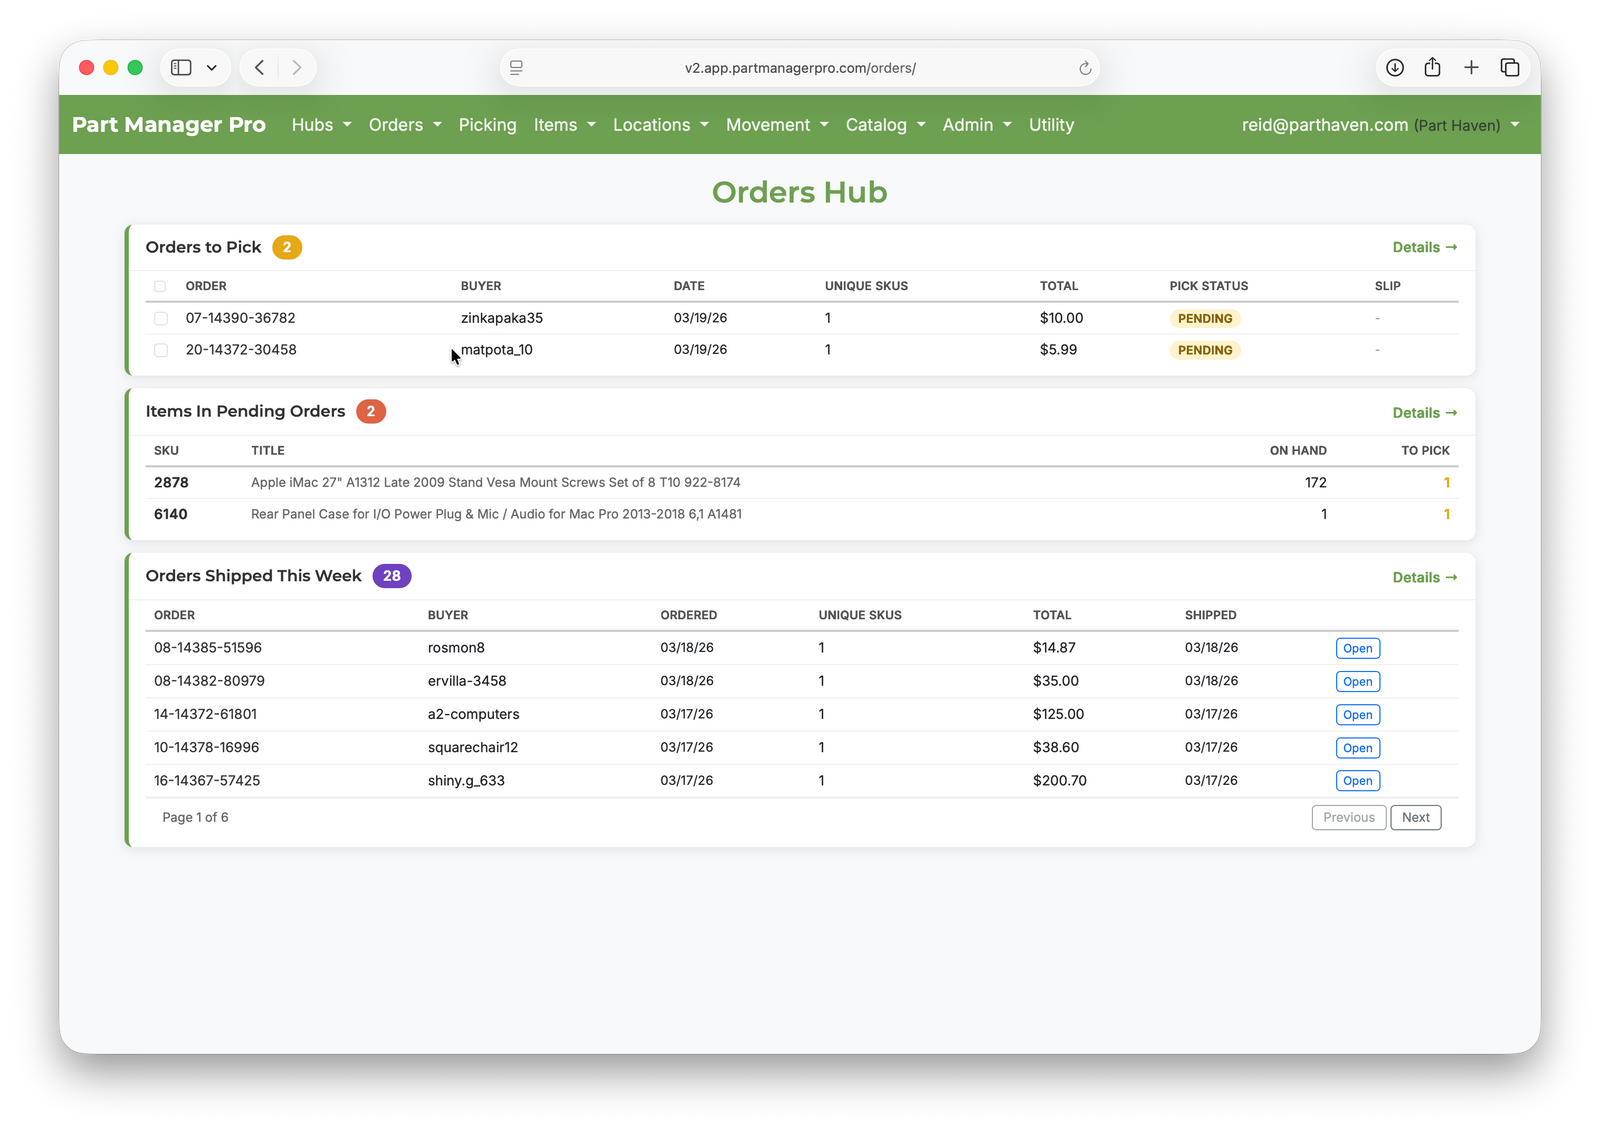Open shipped order 16-14367-57425
1600x1132 pixels.
(x=1358, y=780)
